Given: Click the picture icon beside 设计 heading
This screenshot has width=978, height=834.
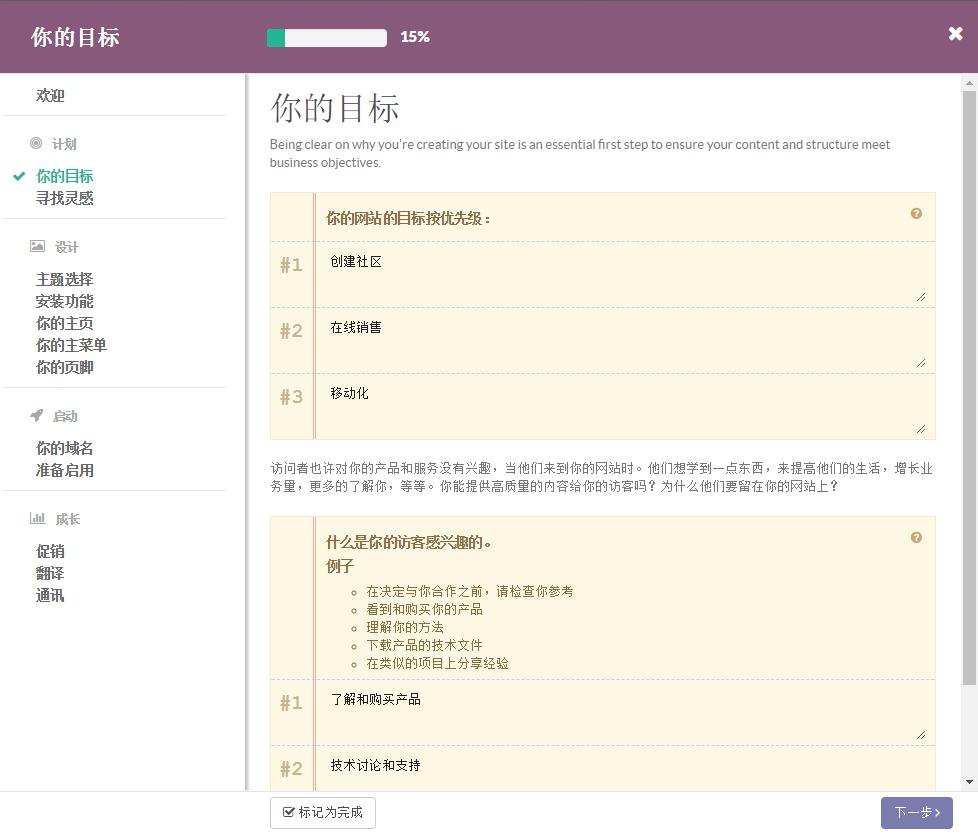Looking at the screenshot, I should 38,247.
